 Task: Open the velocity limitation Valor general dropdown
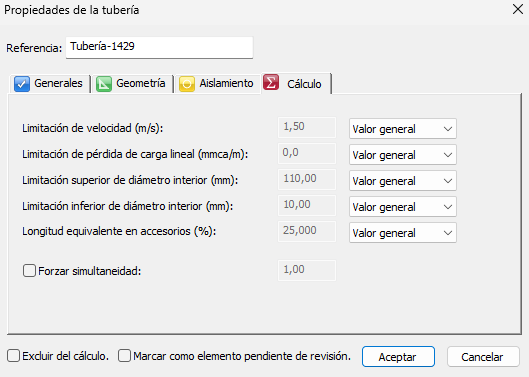[403, 129]
